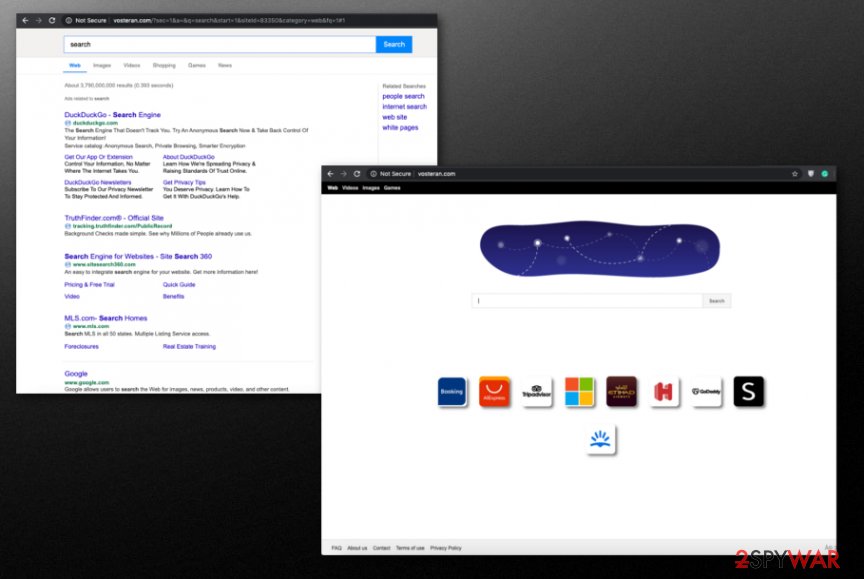Go forward in the vosteran.com homepage window
This screenshot has height=579, width=864.
tap(343, 174)
